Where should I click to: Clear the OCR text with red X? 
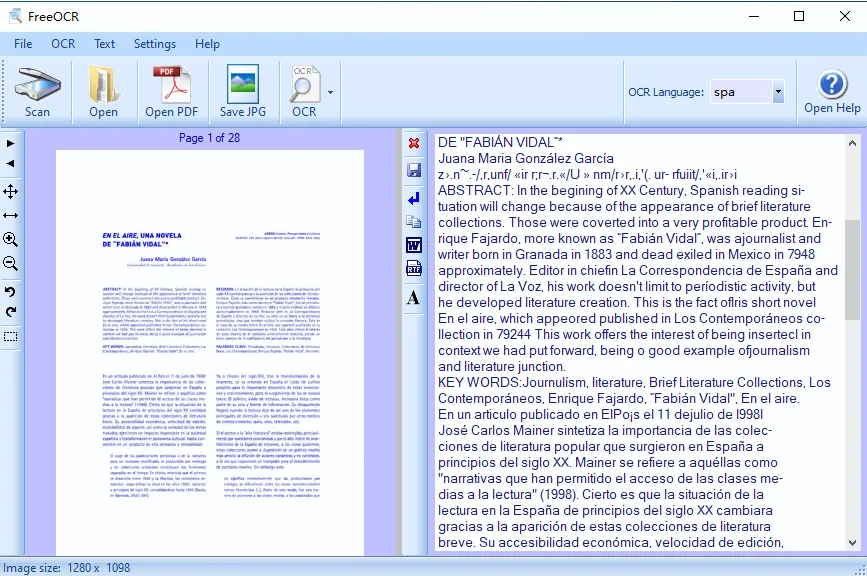[x=414, y=144]
